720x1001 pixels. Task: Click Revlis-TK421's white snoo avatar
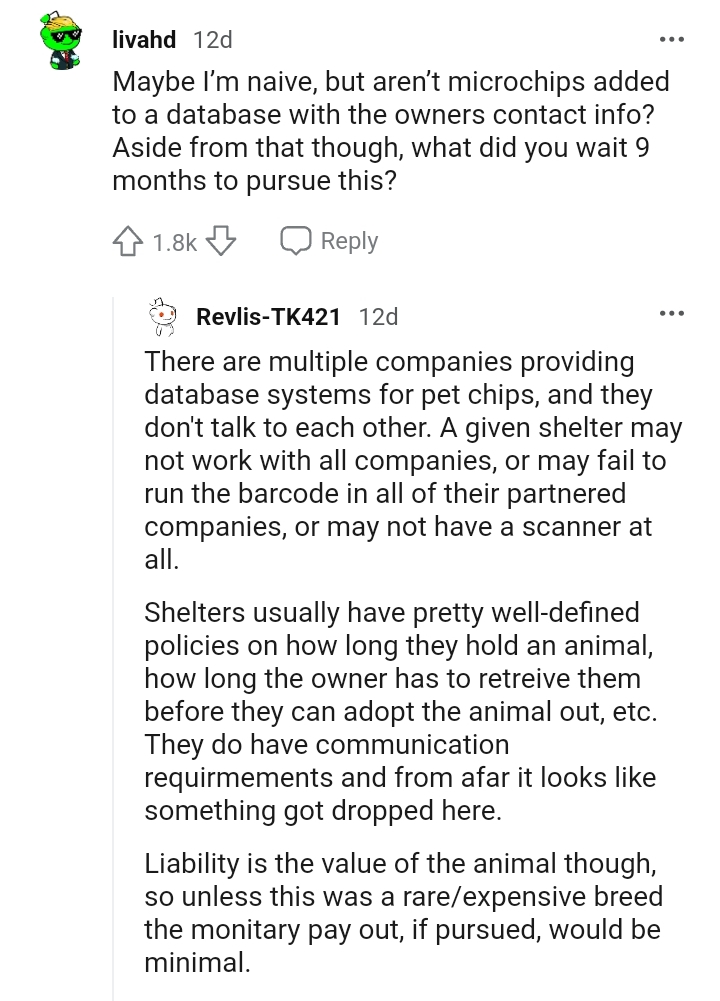tap(162, 316)
